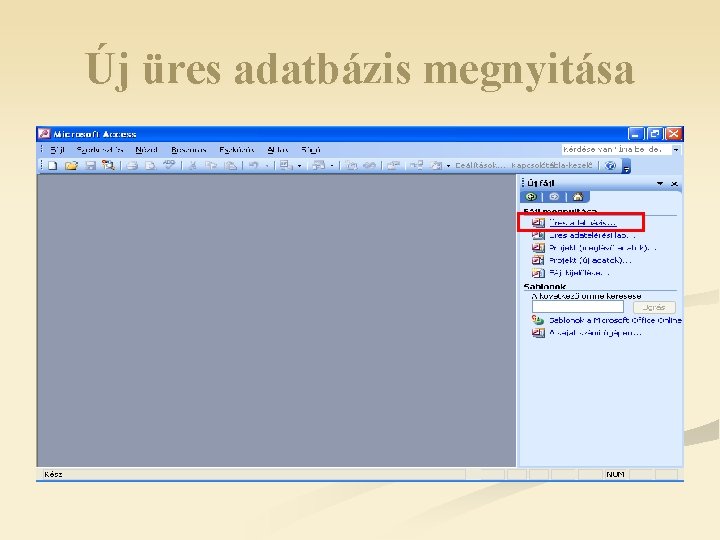
Task: Click the New database toolbar icon
Action: 53,166
